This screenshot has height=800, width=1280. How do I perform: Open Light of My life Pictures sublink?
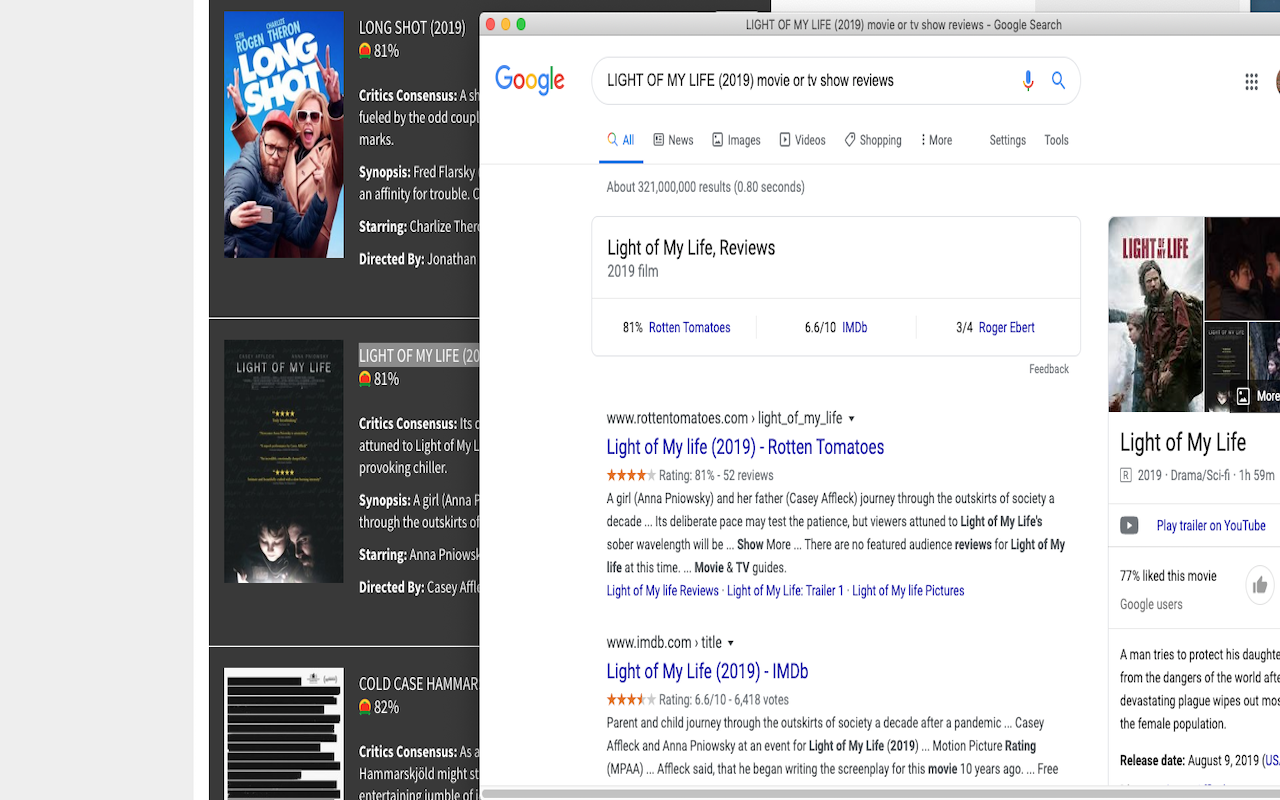tap(908, 591)
